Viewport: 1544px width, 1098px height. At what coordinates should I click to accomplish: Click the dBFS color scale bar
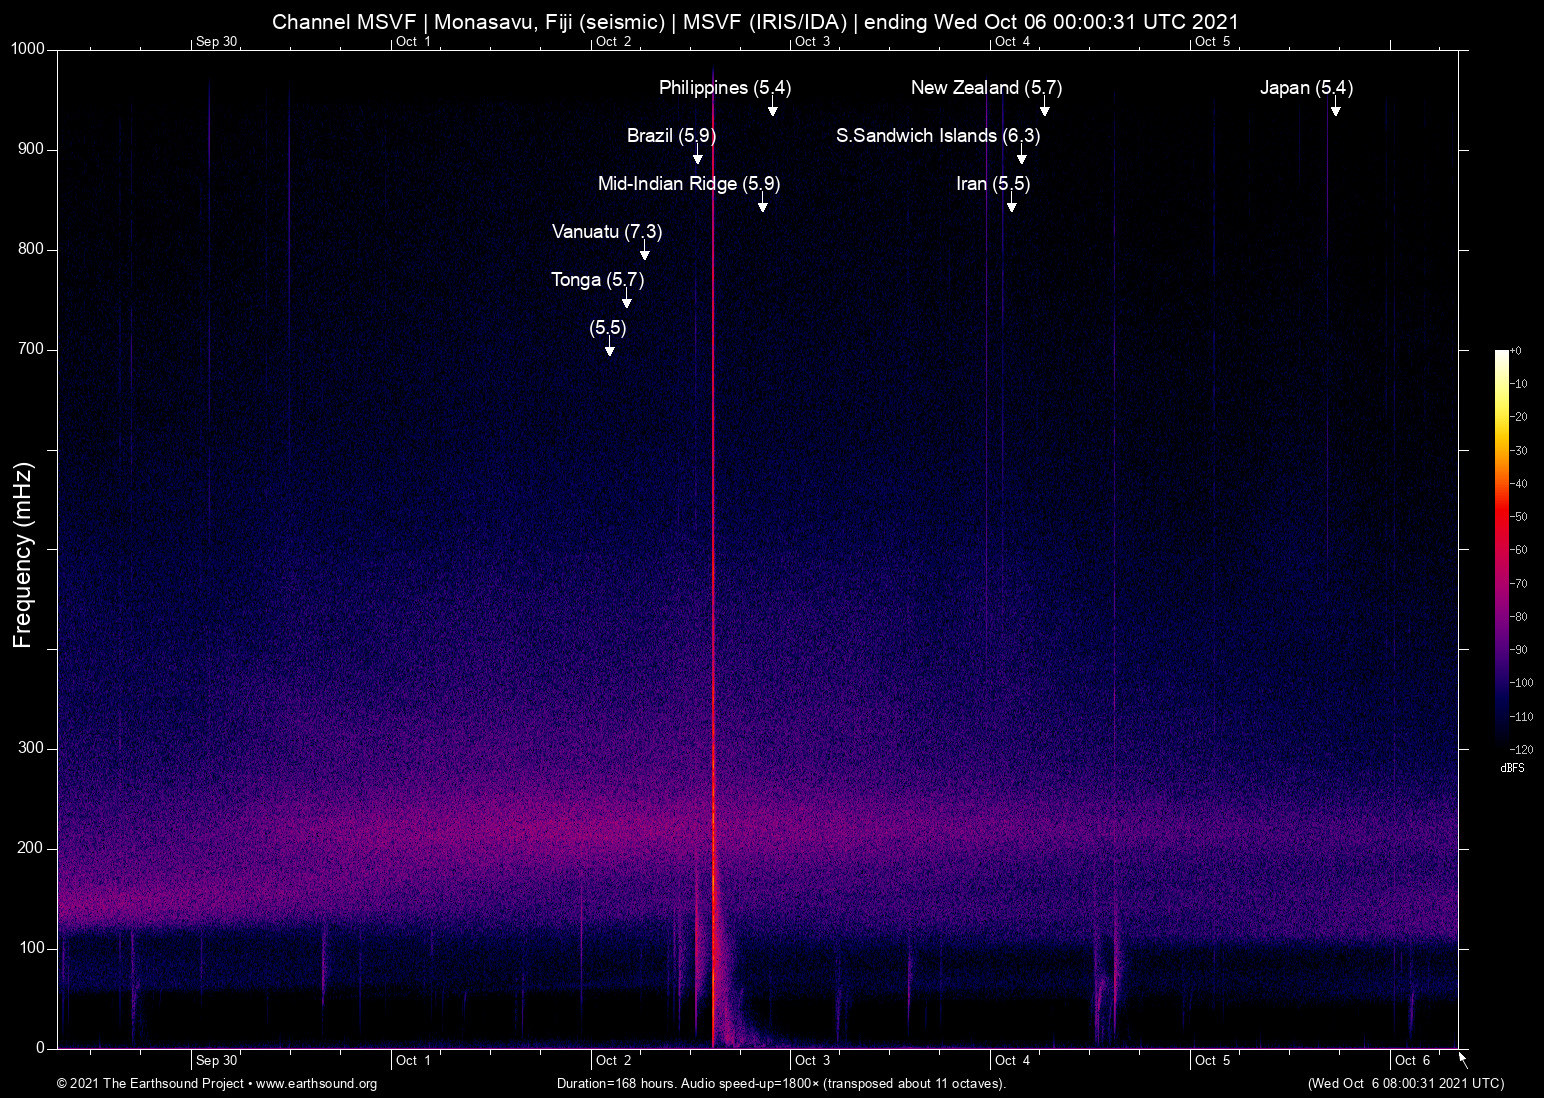(x=1502, y=549)
